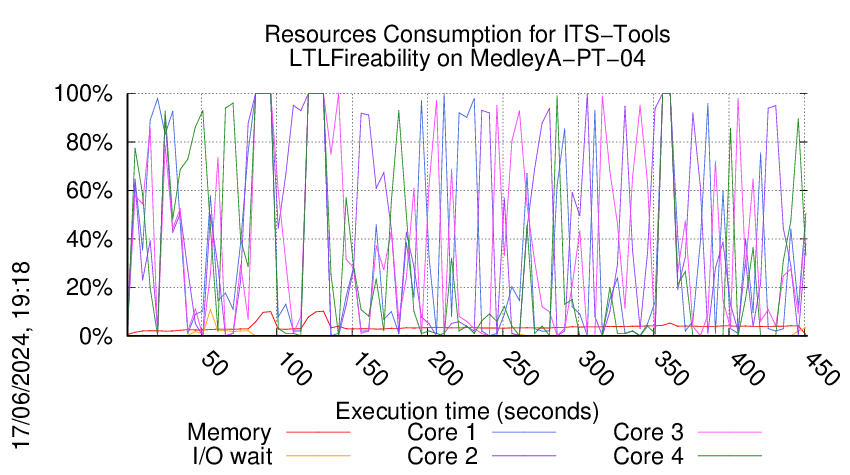Click the magenta Core 3 legend line
850x475 pixels.
pos(730,432)
